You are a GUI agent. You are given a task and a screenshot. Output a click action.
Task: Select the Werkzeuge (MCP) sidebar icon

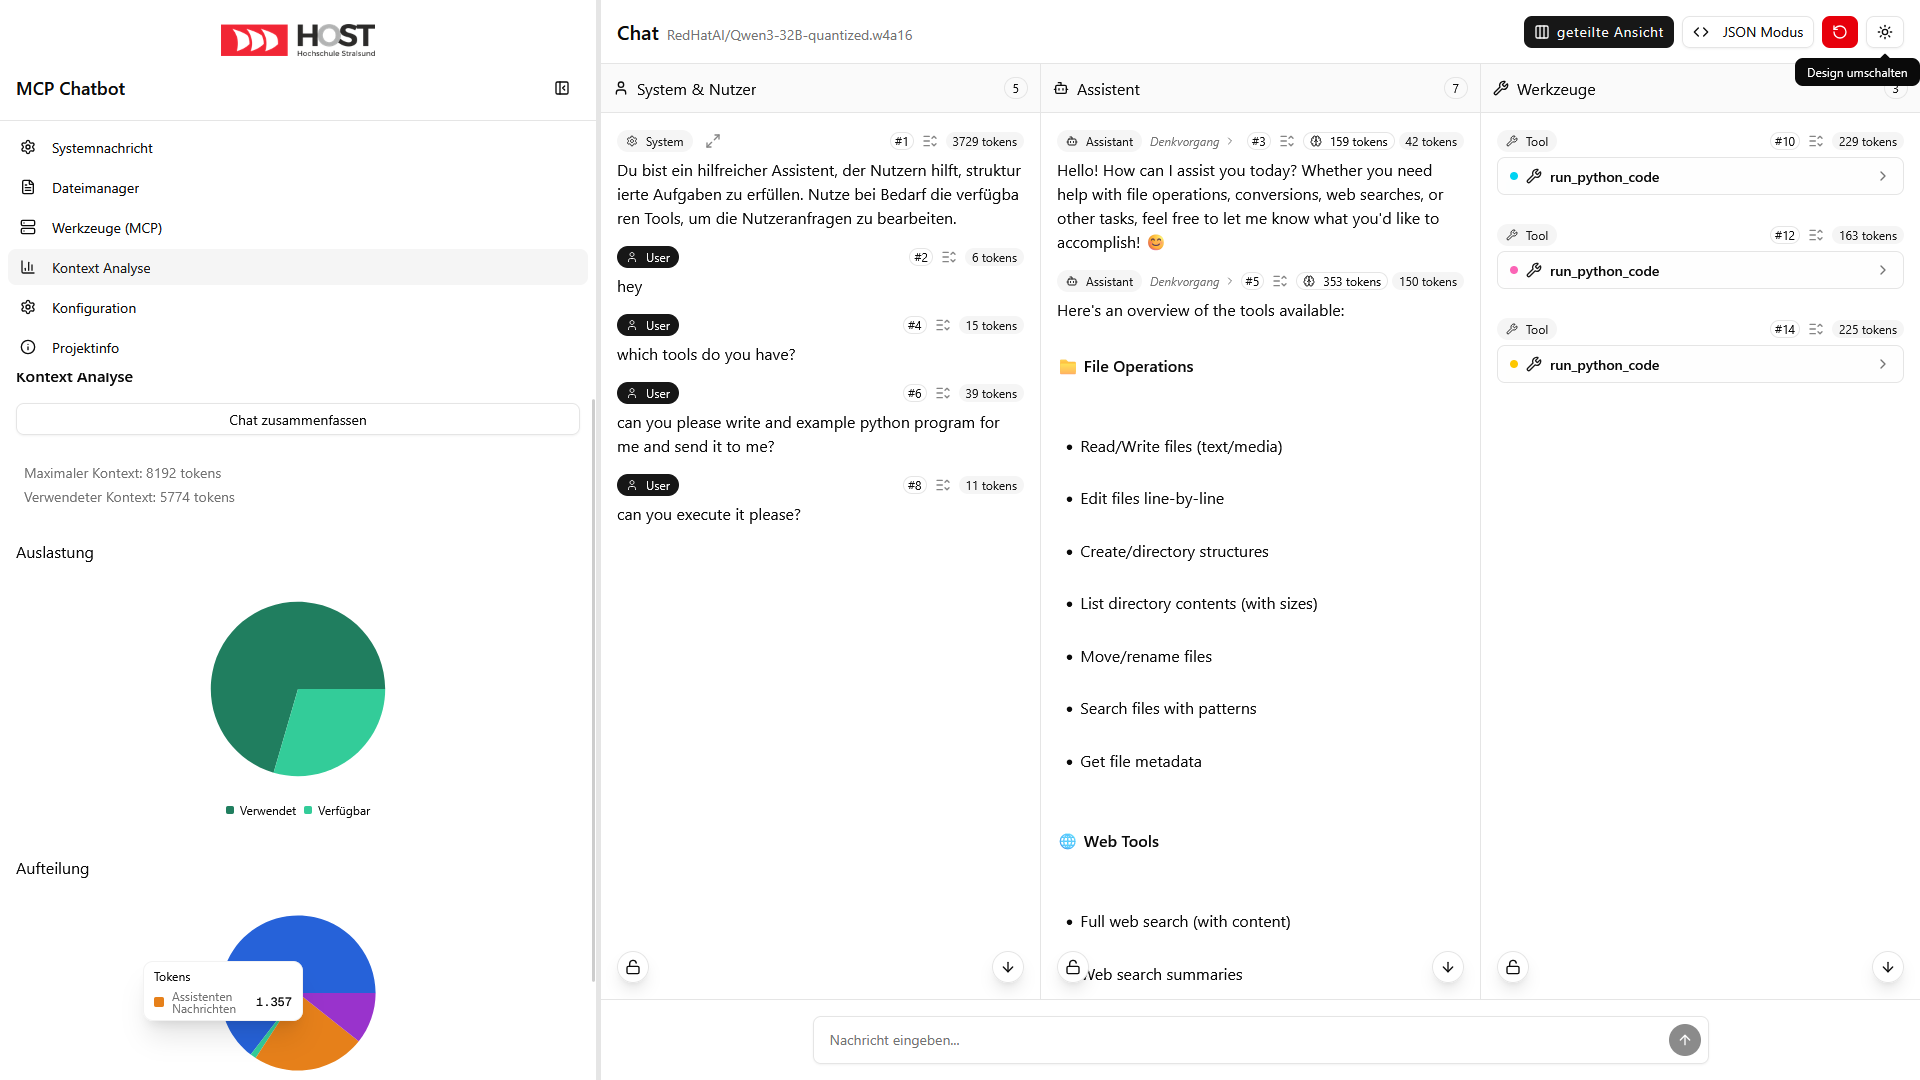click(x=29, y=227)
